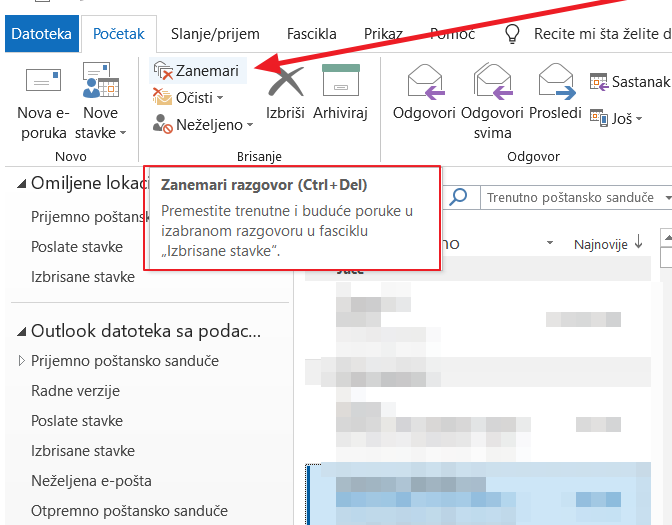Switch to the Fascikla tab
The height and width of the screenshot is (525, 672).
coord(312,34)
